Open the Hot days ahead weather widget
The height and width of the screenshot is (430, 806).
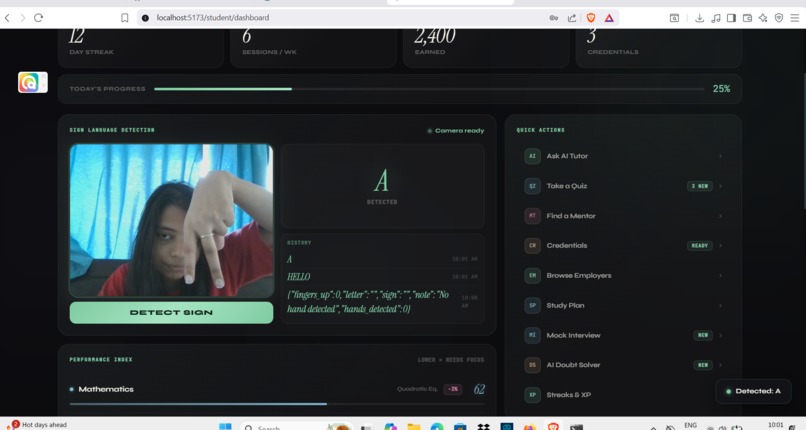(x=37, y=425)
